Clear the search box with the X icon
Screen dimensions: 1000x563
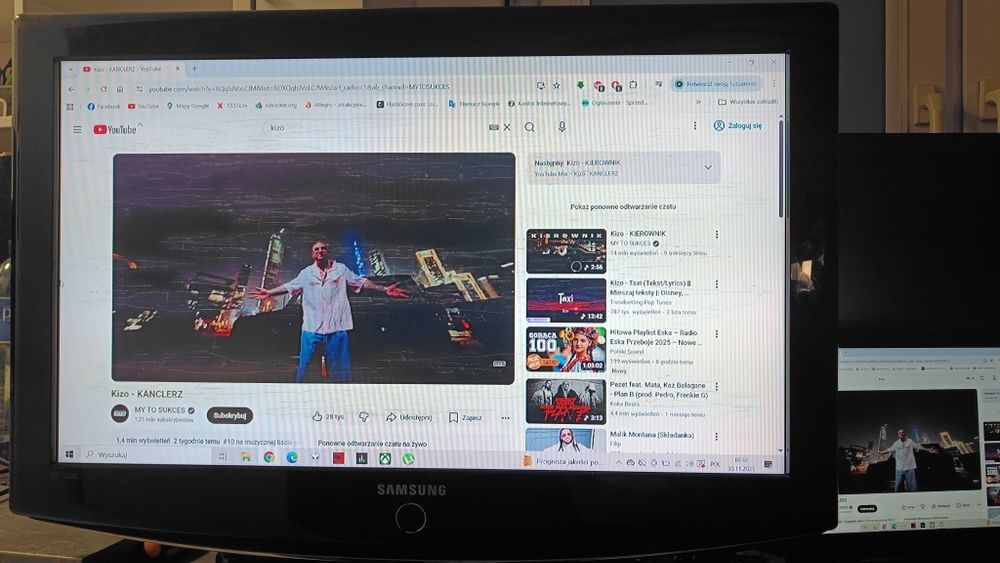pyautogui.click(x=507, y=128)
